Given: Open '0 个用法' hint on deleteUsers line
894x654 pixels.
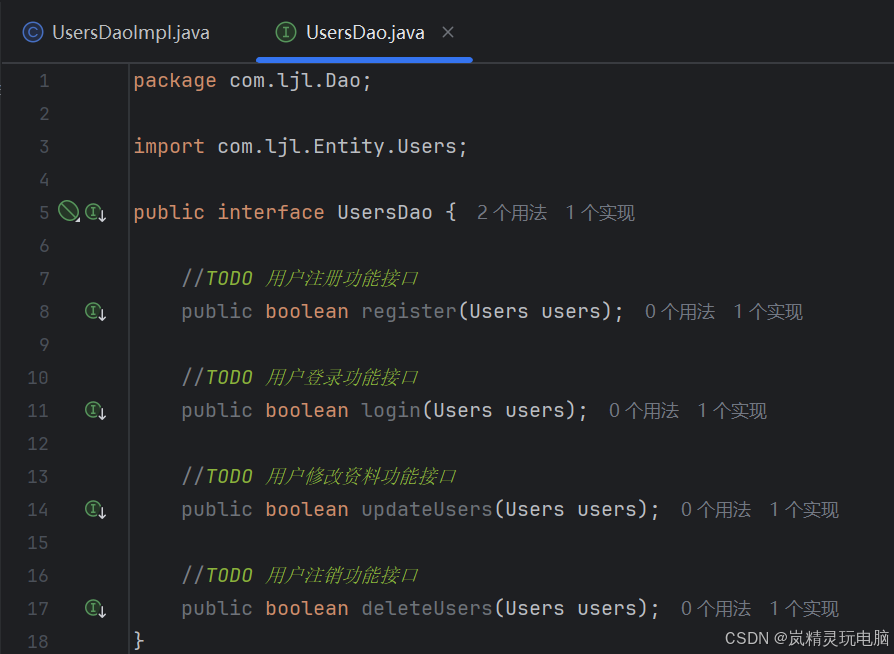Looking at the screenshot, I should coord(716,608).
